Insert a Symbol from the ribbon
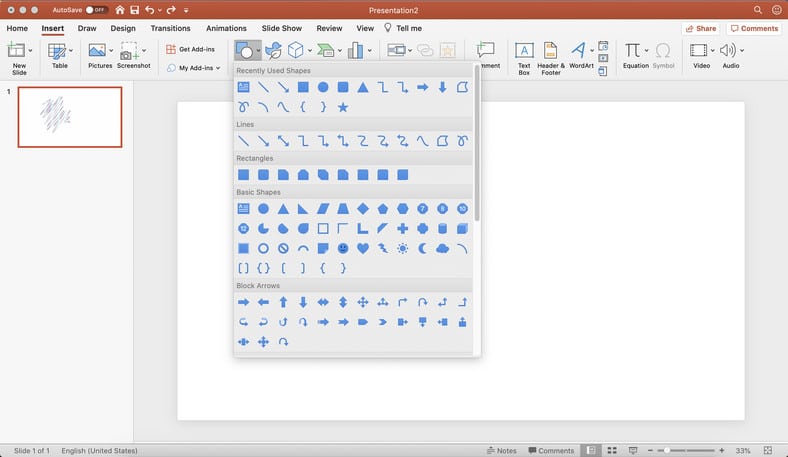 tap(663, 56)
